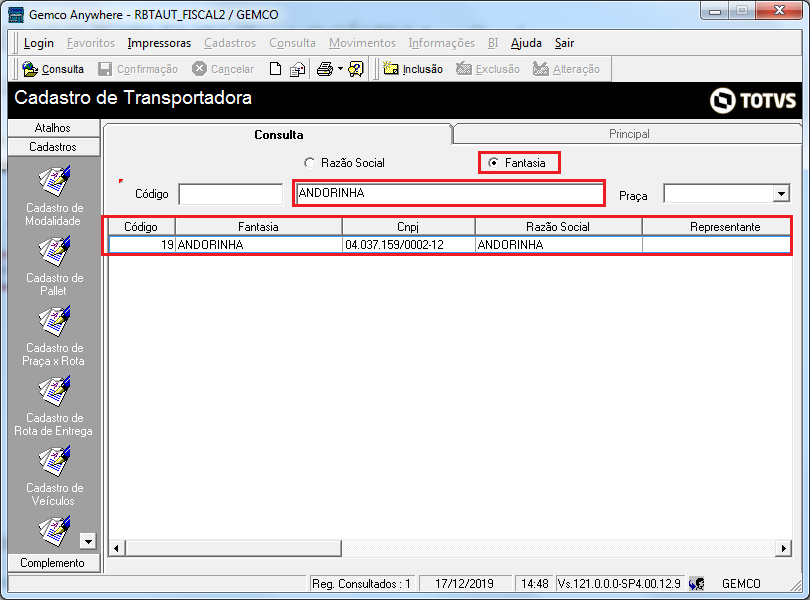Click the time 14:48 in status bar
Viewport: 810px width, 600px height.
(x=535, y=584)
